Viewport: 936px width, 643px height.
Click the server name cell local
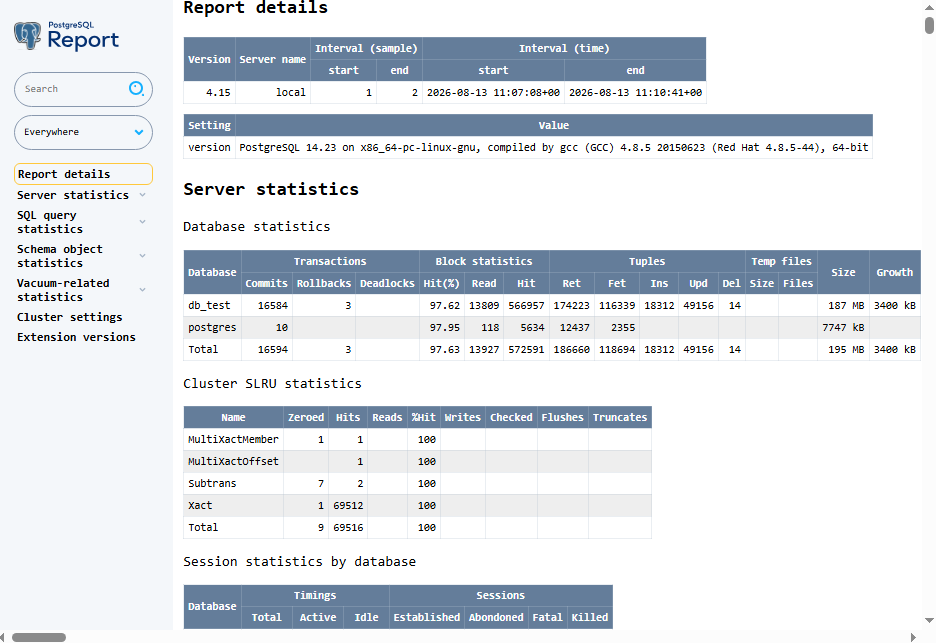(x=291, y=93)
